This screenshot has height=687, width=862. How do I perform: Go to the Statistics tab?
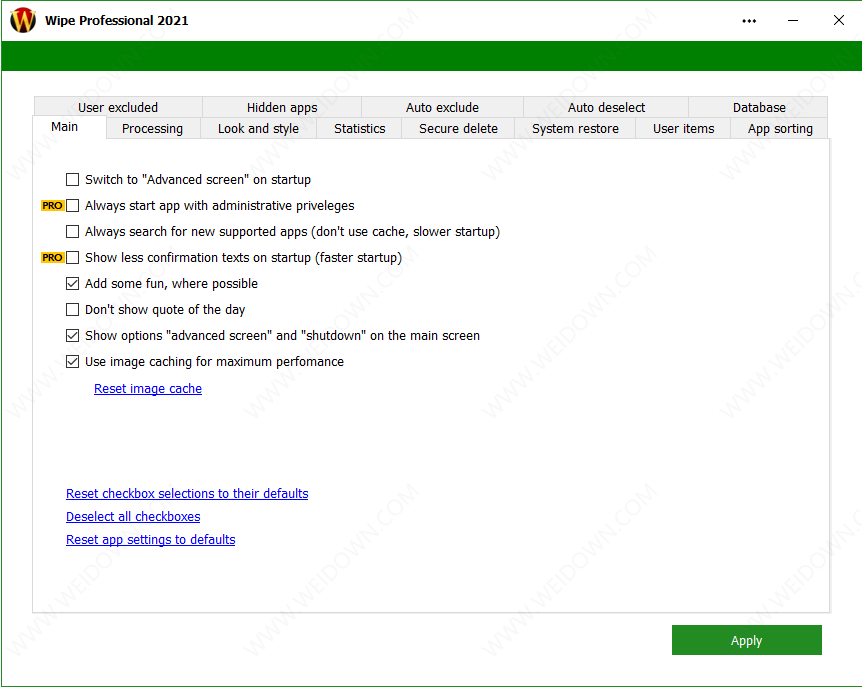pyautogui.click(x=360, y=129)
